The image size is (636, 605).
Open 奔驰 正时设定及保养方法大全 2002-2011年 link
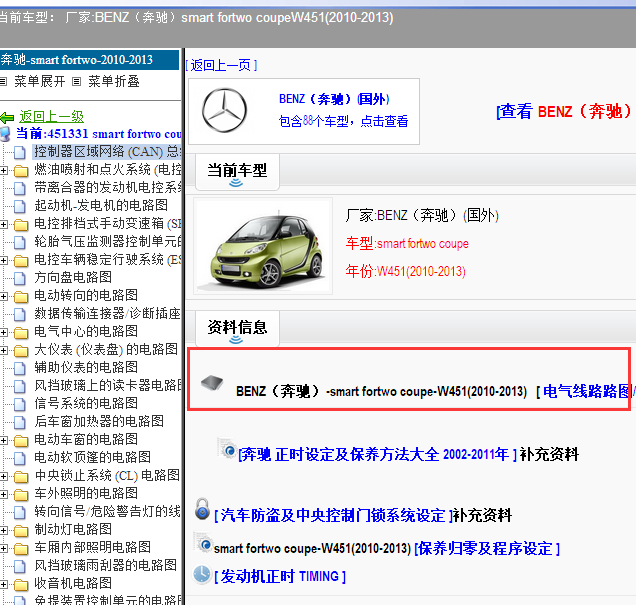(378, 455)
